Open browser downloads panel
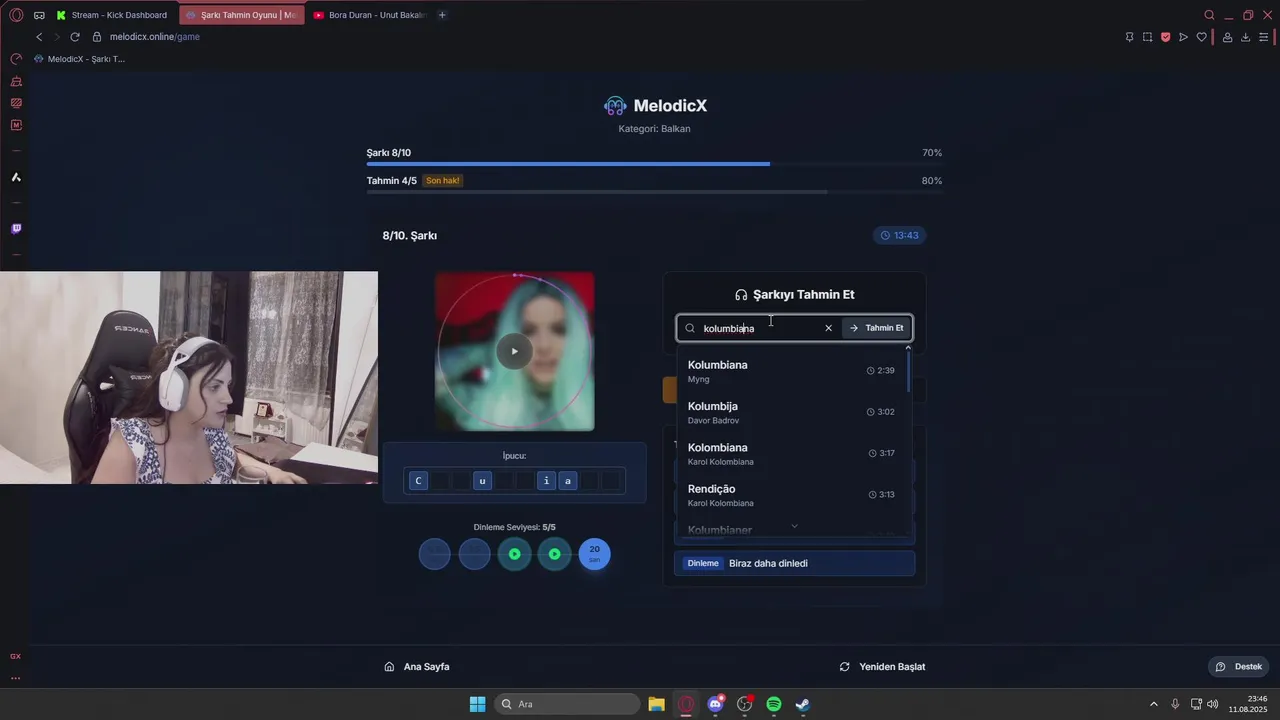 [1245, 37]
